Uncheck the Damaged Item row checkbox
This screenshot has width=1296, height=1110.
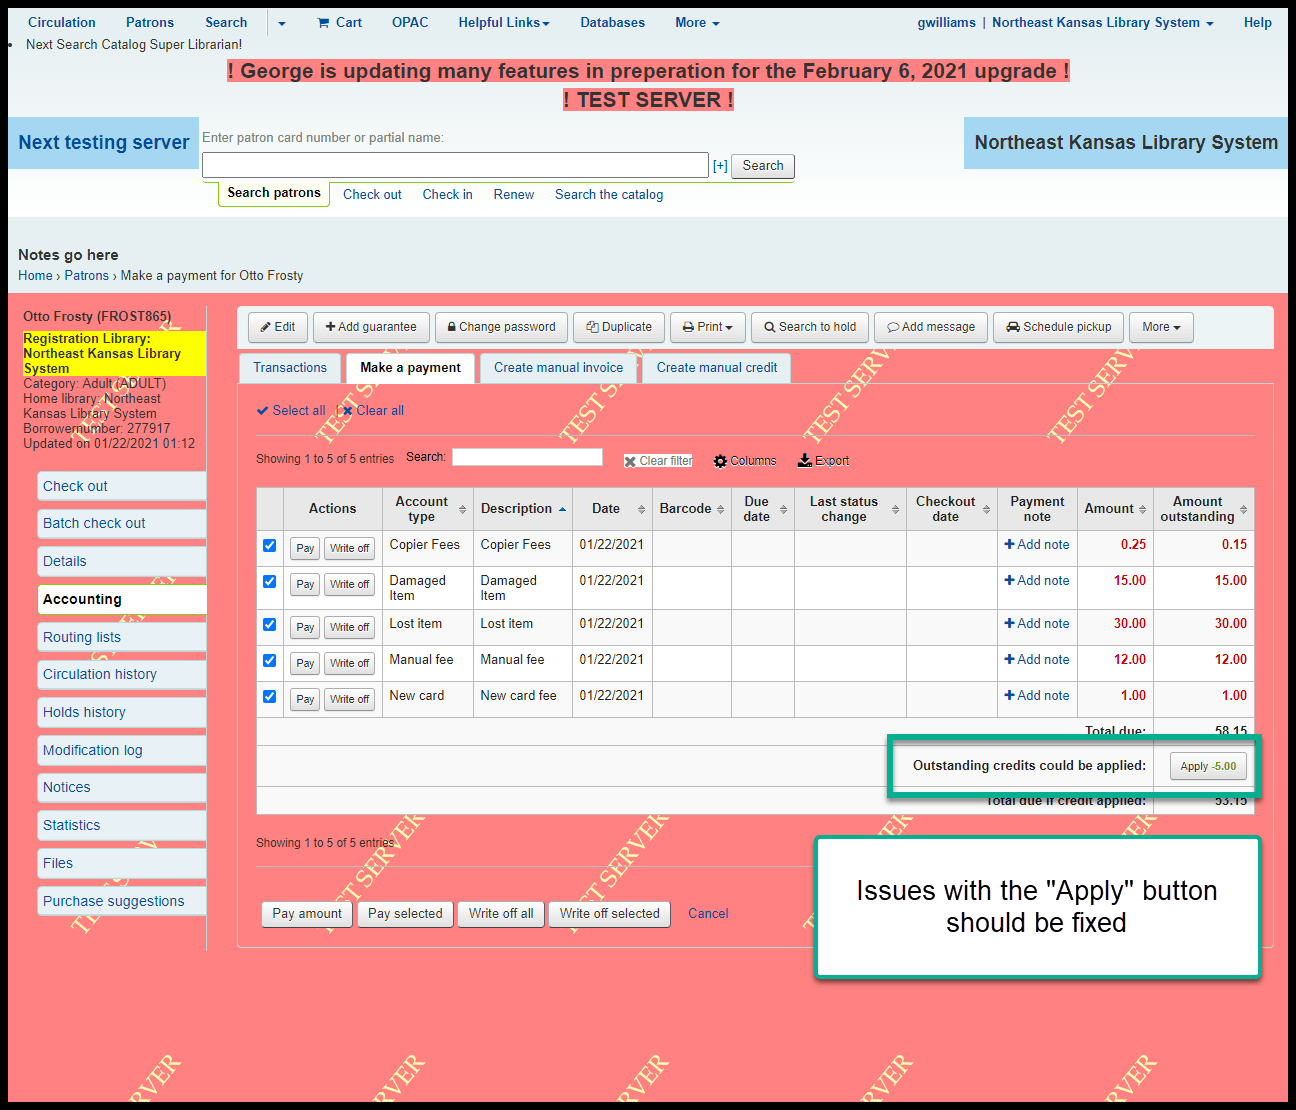[269, 581]
